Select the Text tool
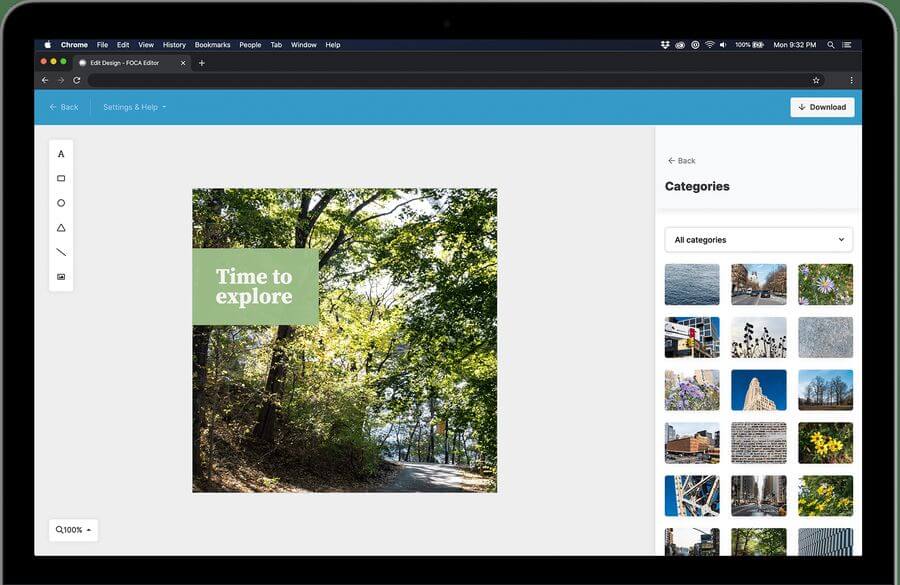The width and height of the screenshot is (900, 585). coord(61,154)
